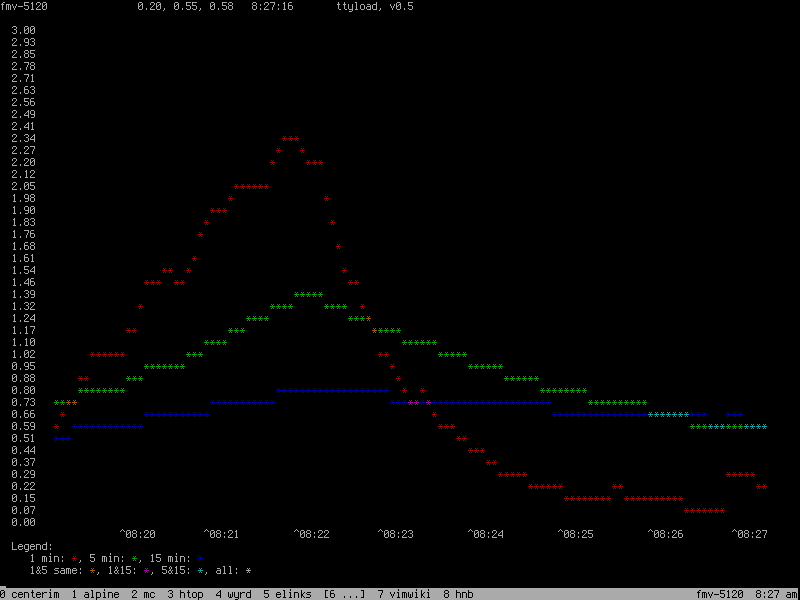The image size is (800, 600).
Task: Click the 1.90 y-axis label
Action: [23, 210]
